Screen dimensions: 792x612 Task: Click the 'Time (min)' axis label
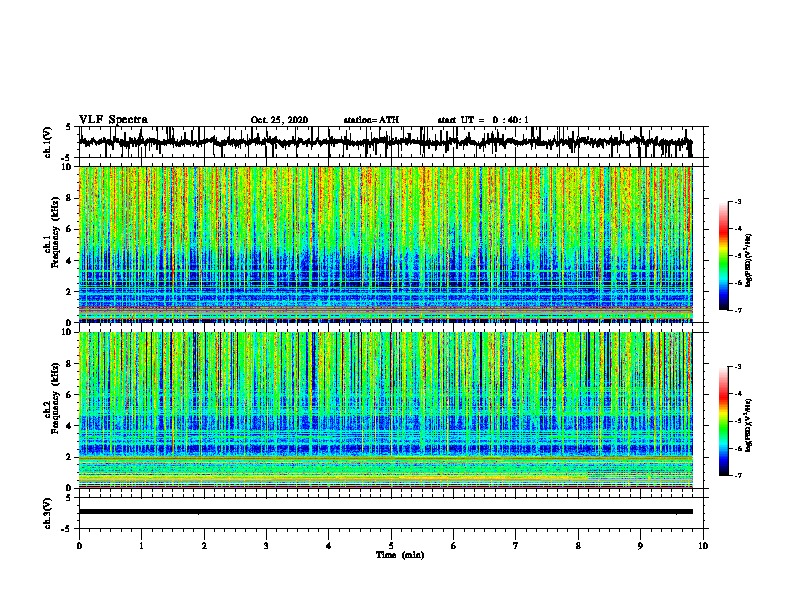(x=400, y=555)
